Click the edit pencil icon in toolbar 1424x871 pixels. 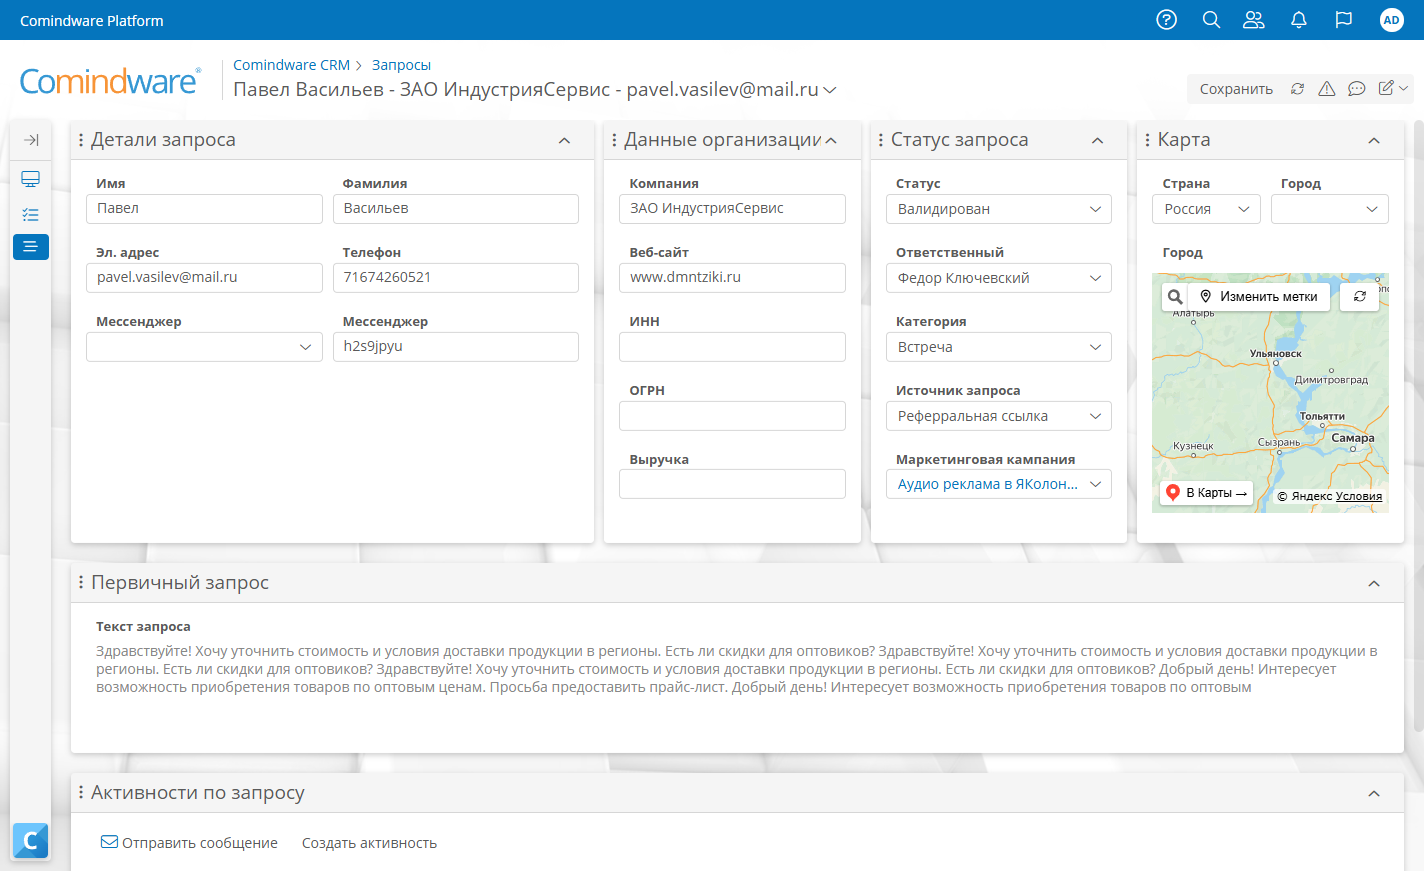coord(1386,88)
